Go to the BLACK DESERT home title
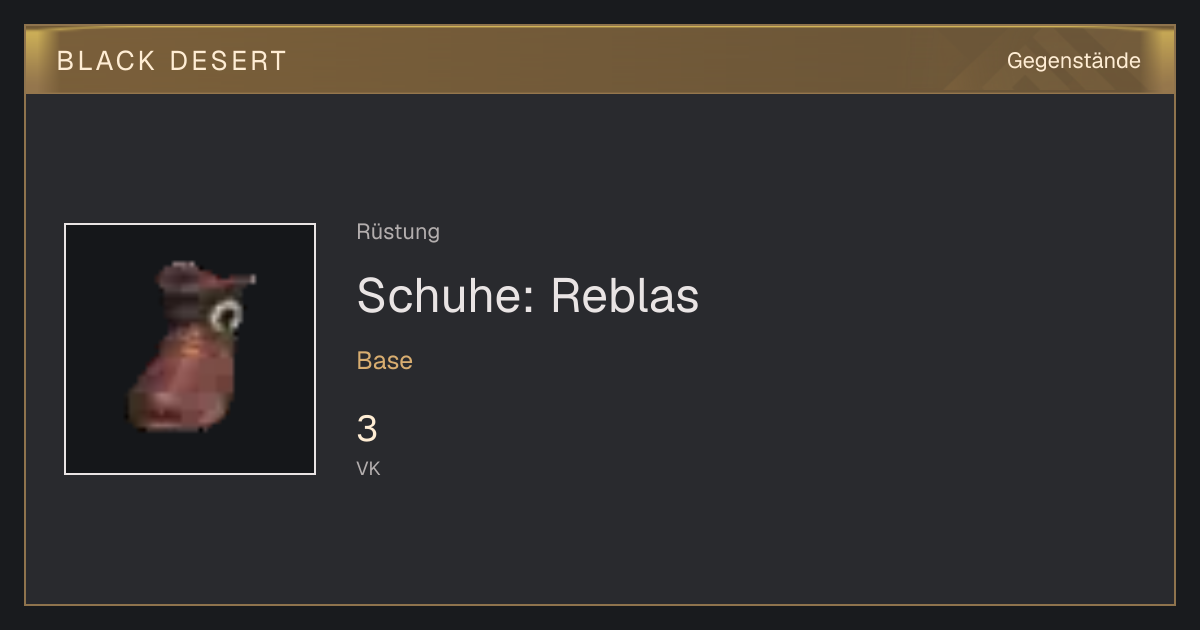The image size is (1200, 630). tap(172, 61)
